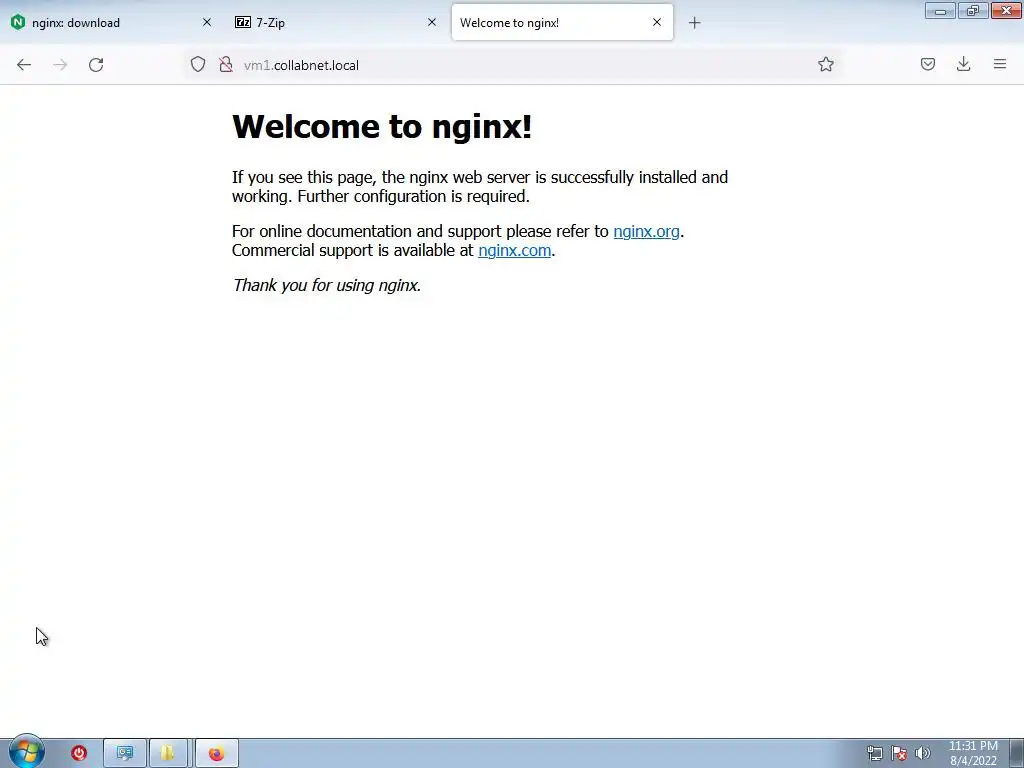Click the volume speaker tray icon

(922, 753)
